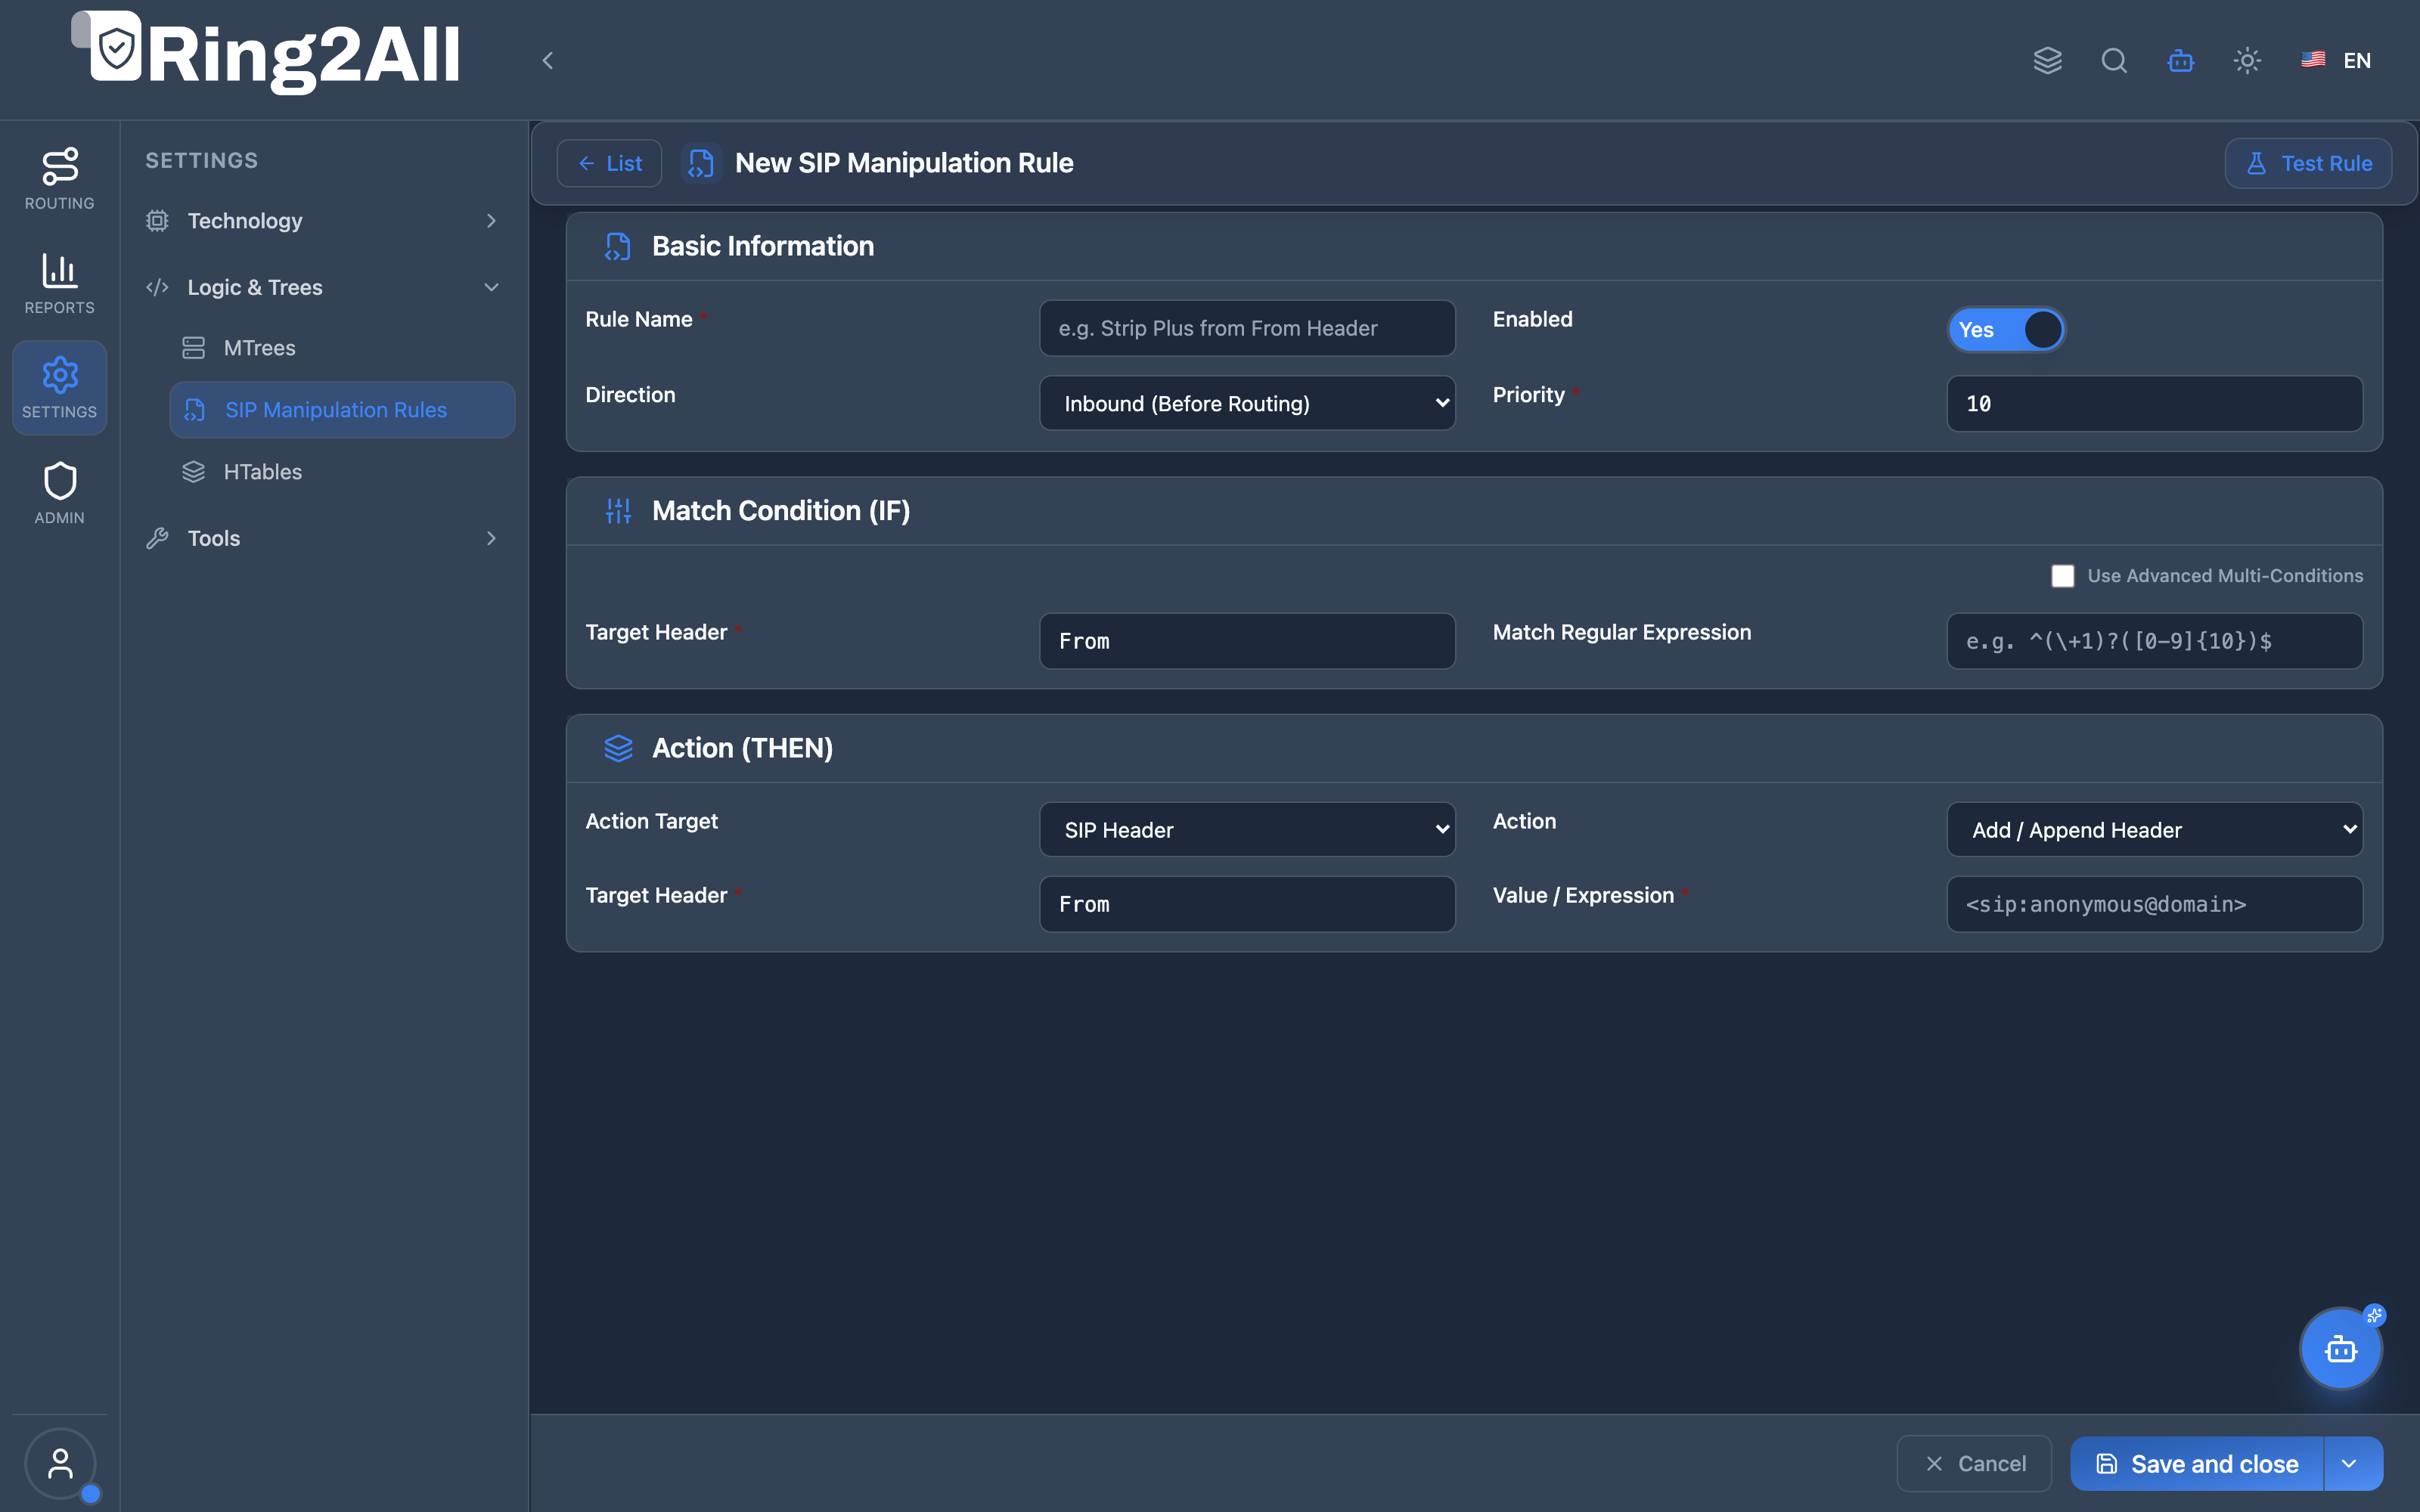Expand the Technology settings group
The width and height of the screenshot is (2420, 1512).
(323, 220)
